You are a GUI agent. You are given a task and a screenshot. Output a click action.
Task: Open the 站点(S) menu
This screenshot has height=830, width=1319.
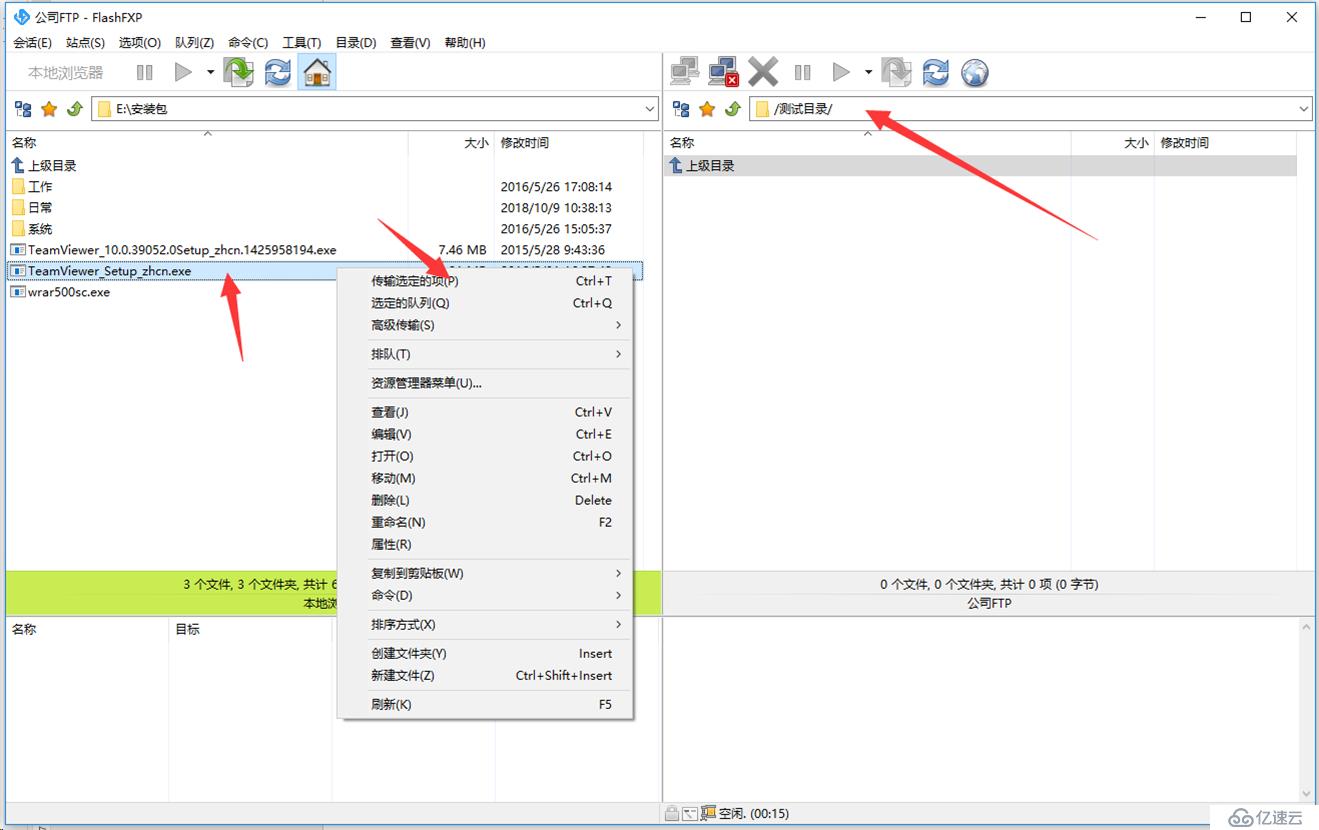pyautogui.click(x=85, y=42)
